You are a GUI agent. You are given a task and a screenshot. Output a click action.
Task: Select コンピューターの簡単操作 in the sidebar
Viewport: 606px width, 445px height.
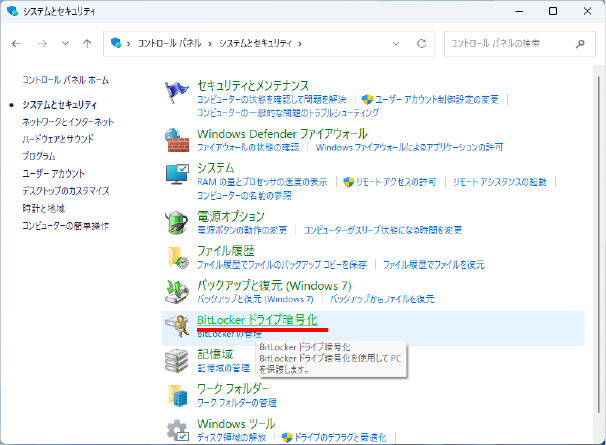(x=65, y=226)
